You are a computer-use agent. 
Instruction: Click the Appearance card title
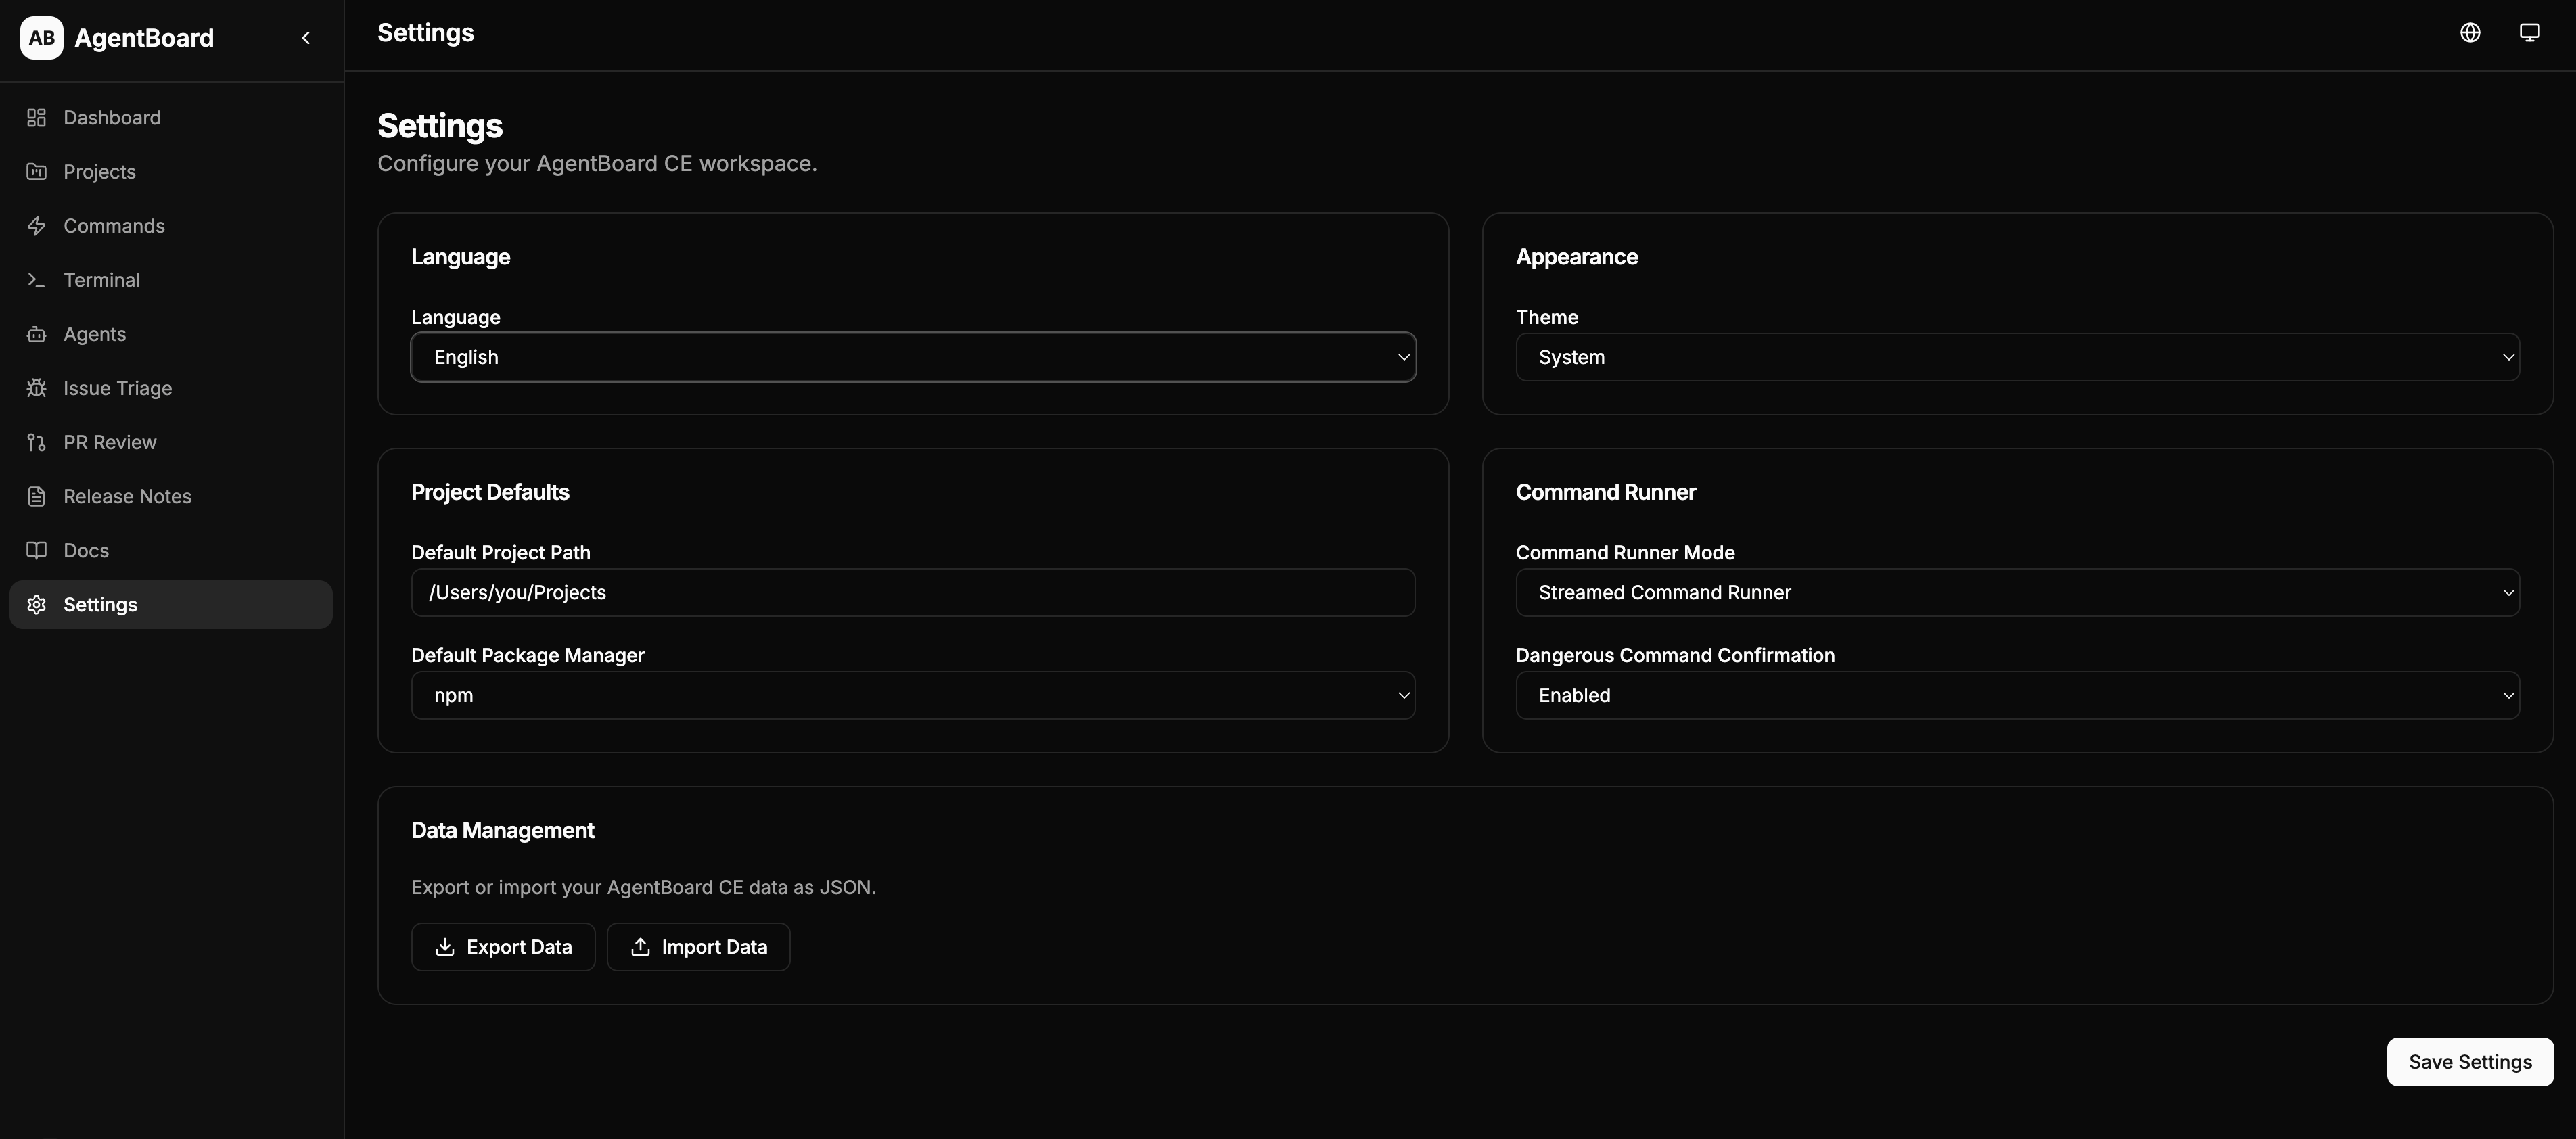1577,257
